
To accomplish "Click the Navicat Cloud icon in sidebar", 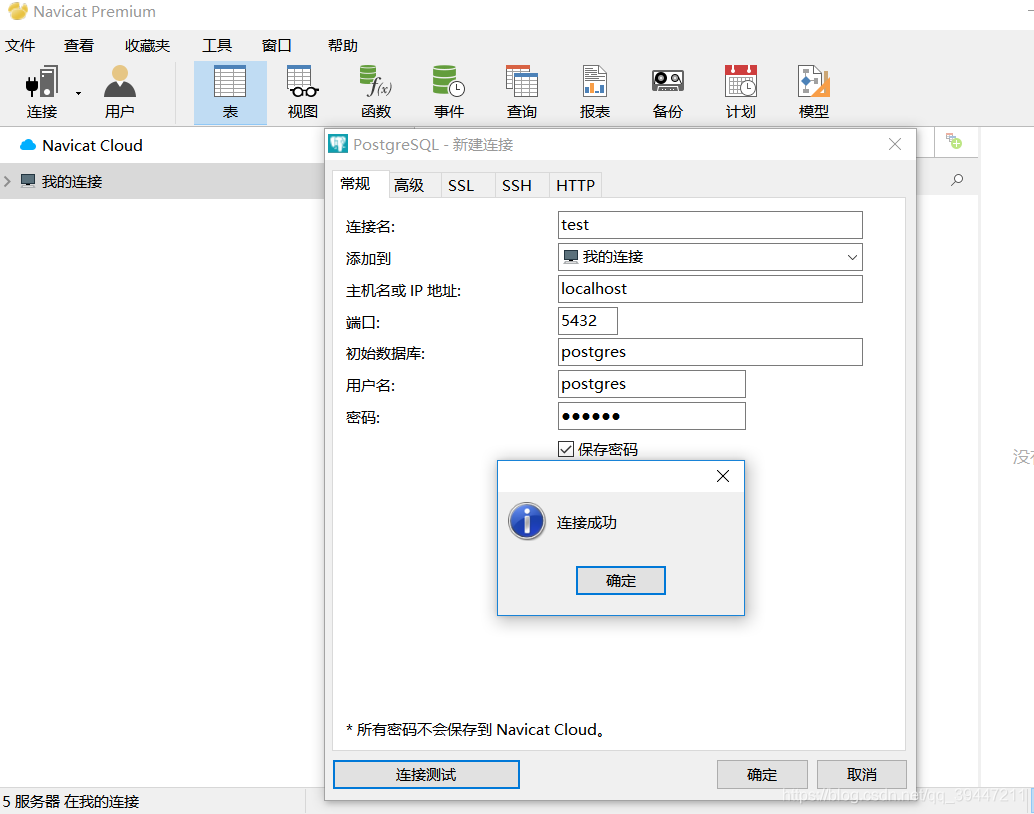I will 28,145.
